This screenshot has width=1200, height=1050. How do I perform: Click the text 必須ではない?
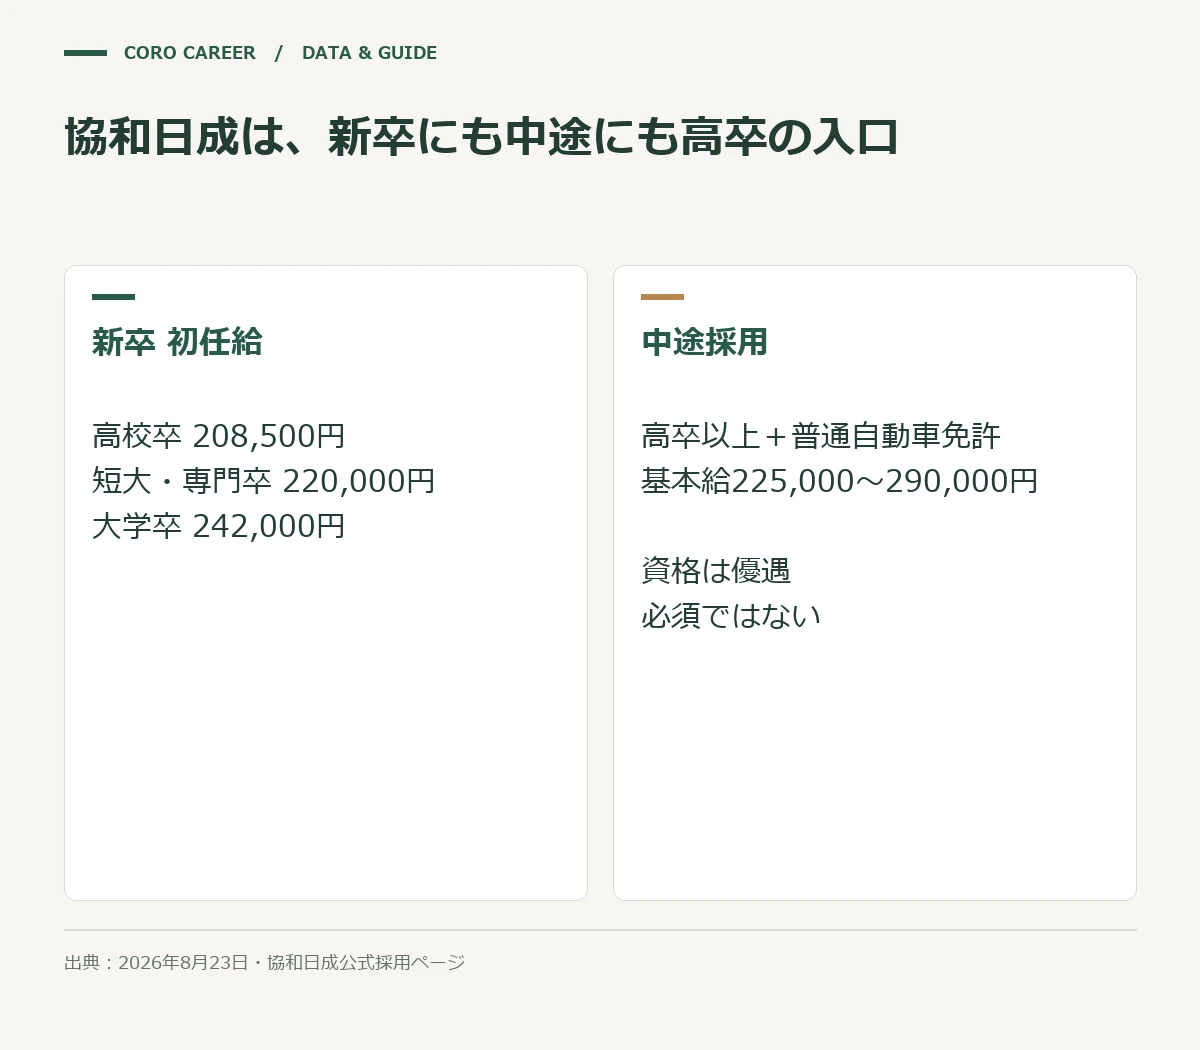pyautogui.click(x=731, y=616)
